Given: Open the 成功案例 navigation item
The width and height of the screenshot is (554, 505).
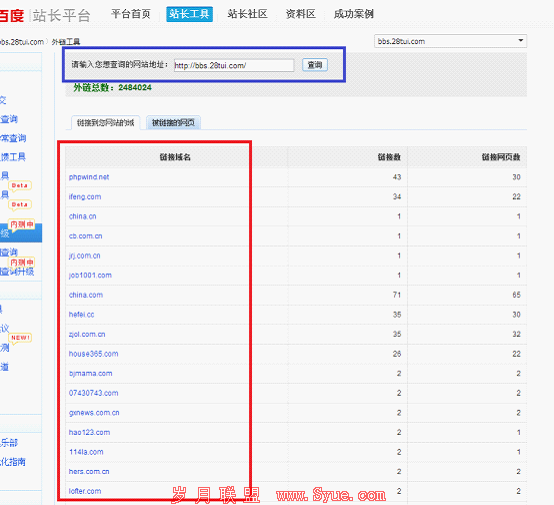Looking at the screenshot, I should [354, 14].
